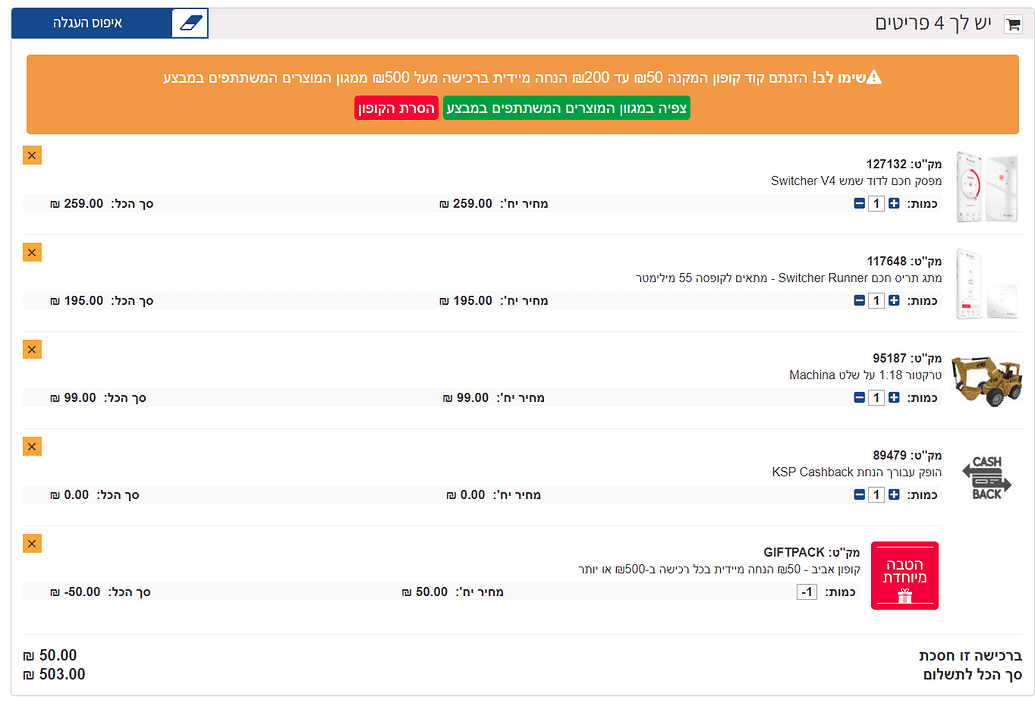Open product name מתג תריס חכם Switcher Runner
Image resolution: width=1035 pixels, height=702 pixels.
click(789, 278)
